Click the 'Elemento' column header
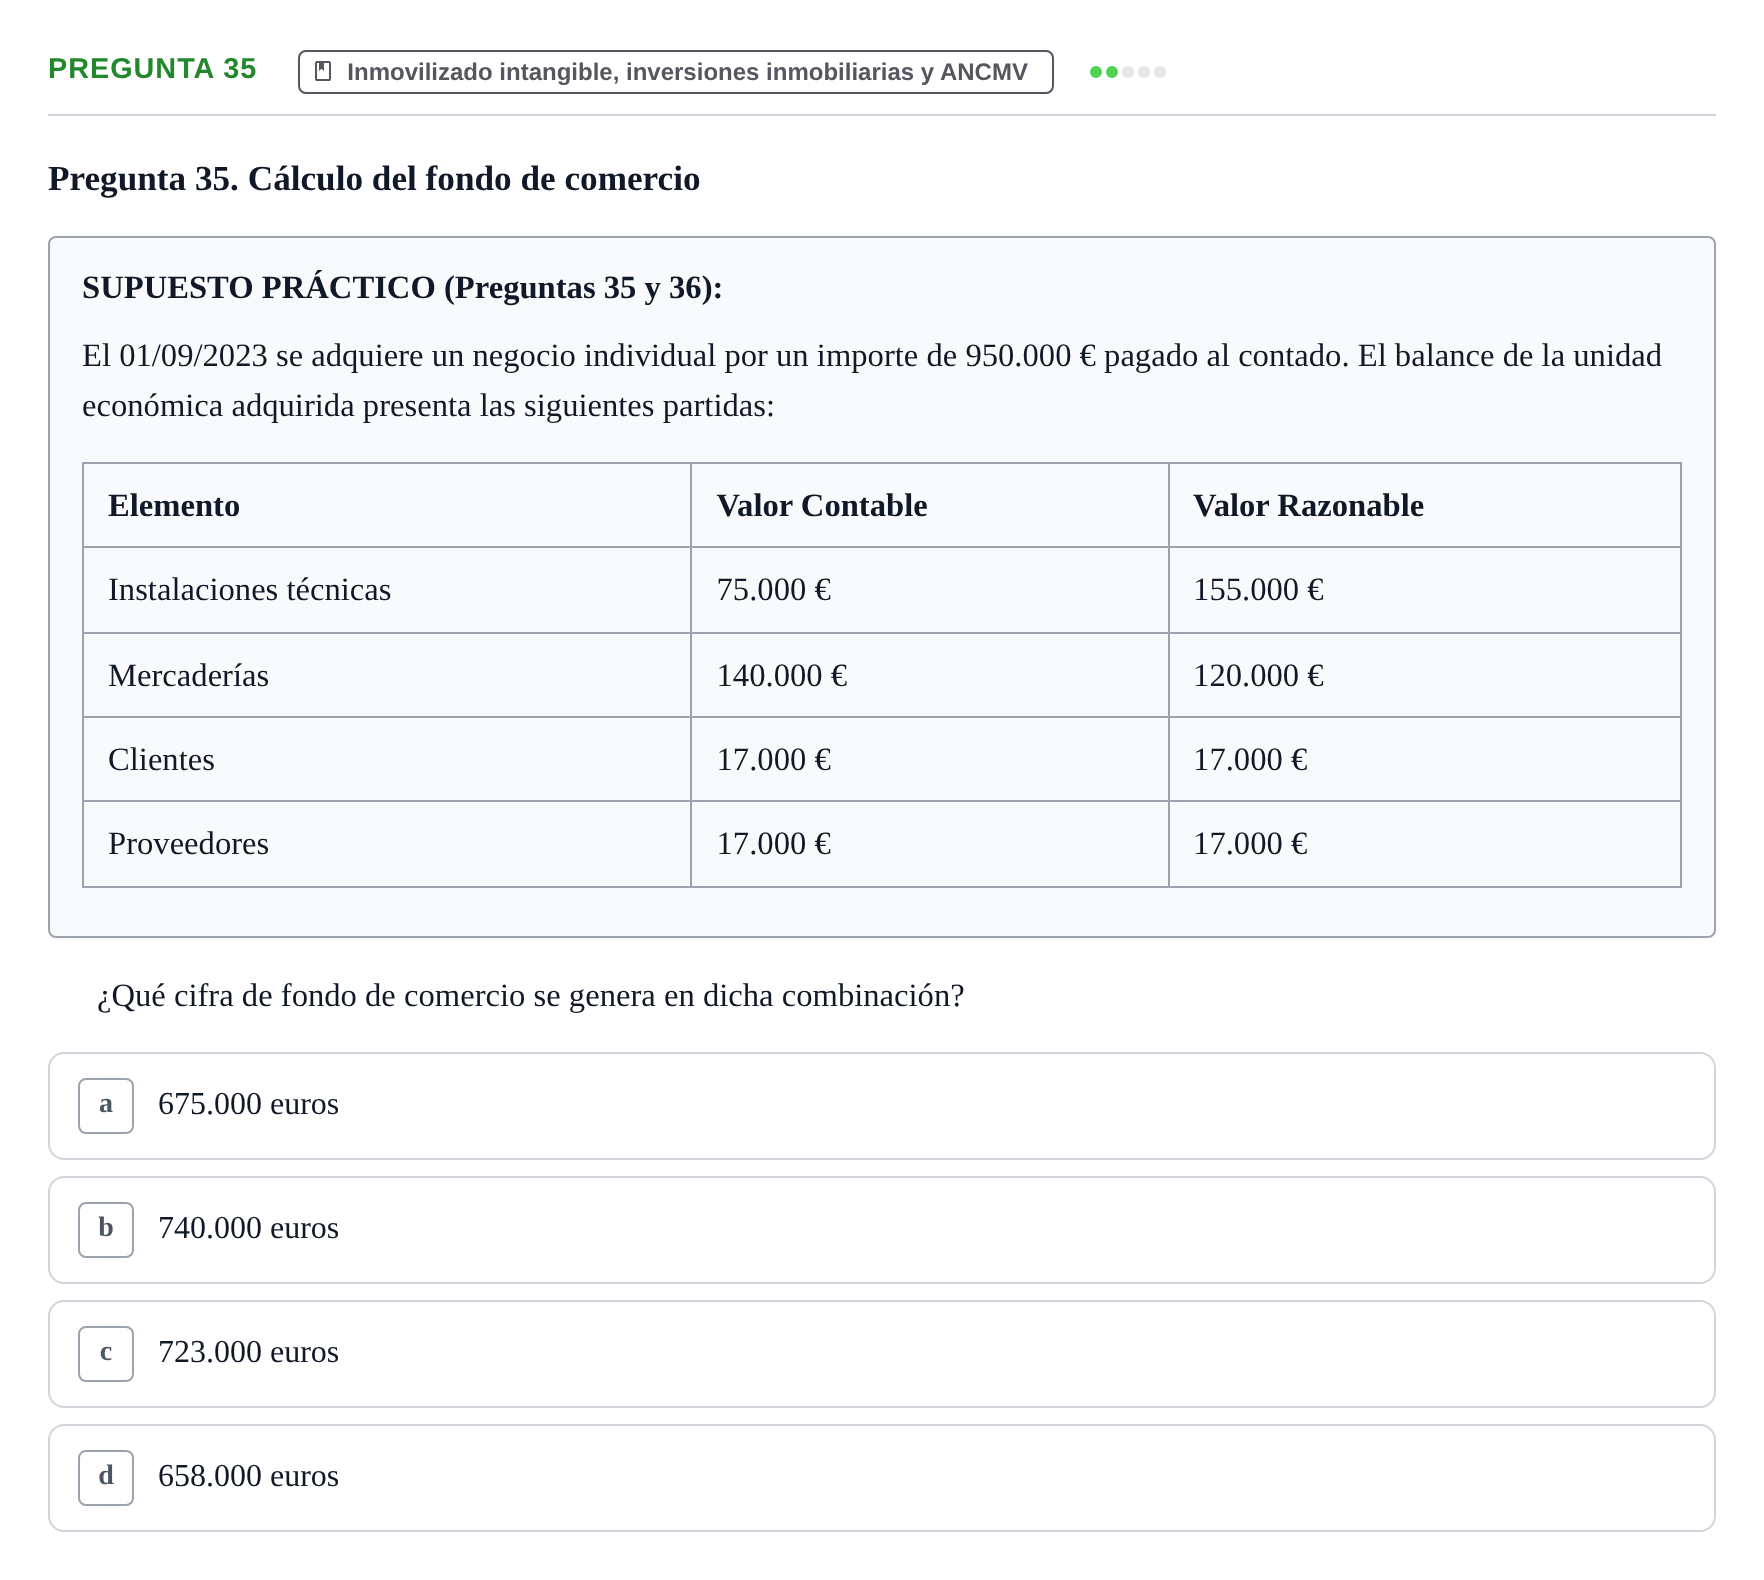Screen dimensions: 1764x1580 click(x=387, y=505)
